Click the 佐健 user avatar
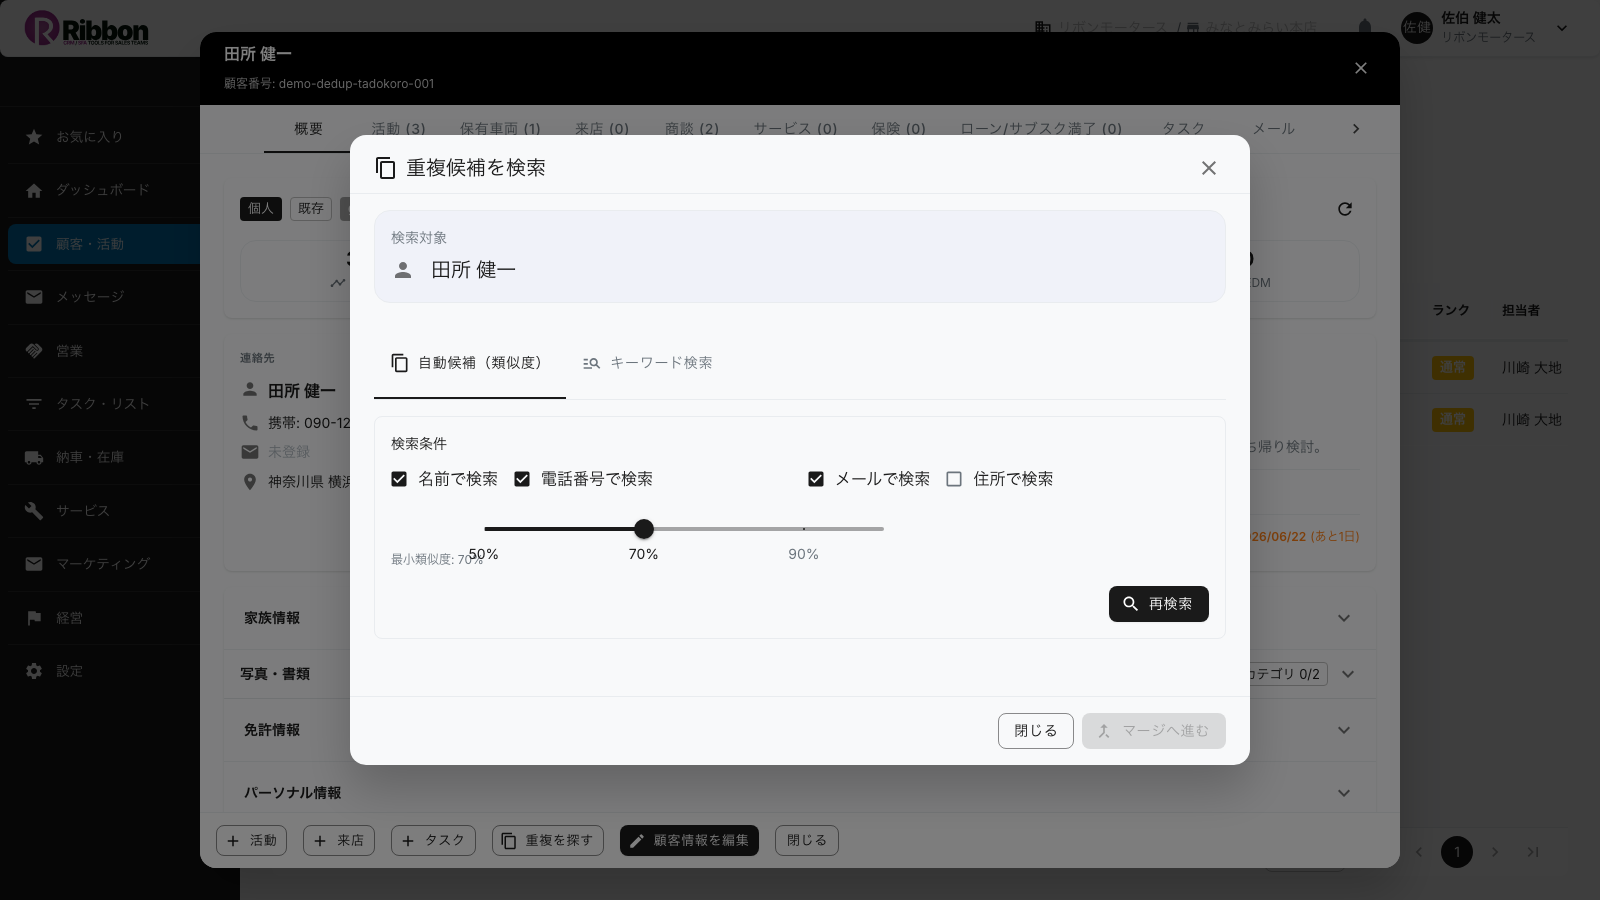Viewport: 1600px width, 900px height. click(1417, 28)
